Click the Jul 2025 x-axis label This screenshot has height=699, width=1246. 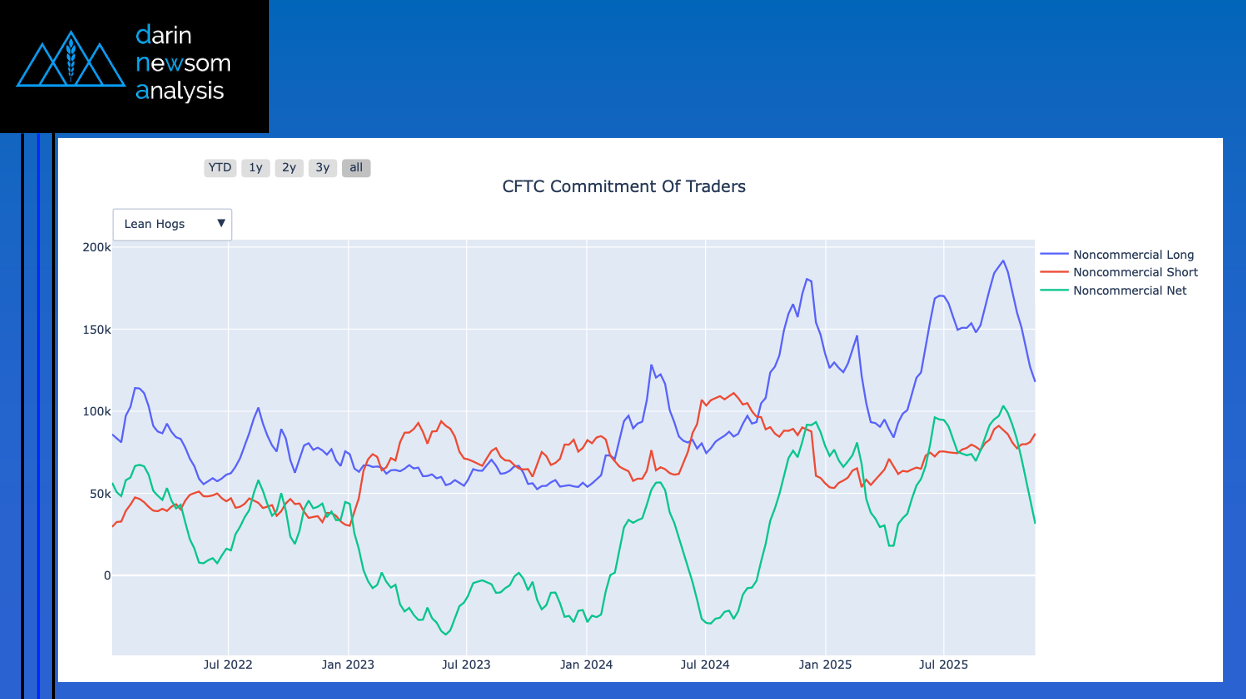tap(943, 664)
